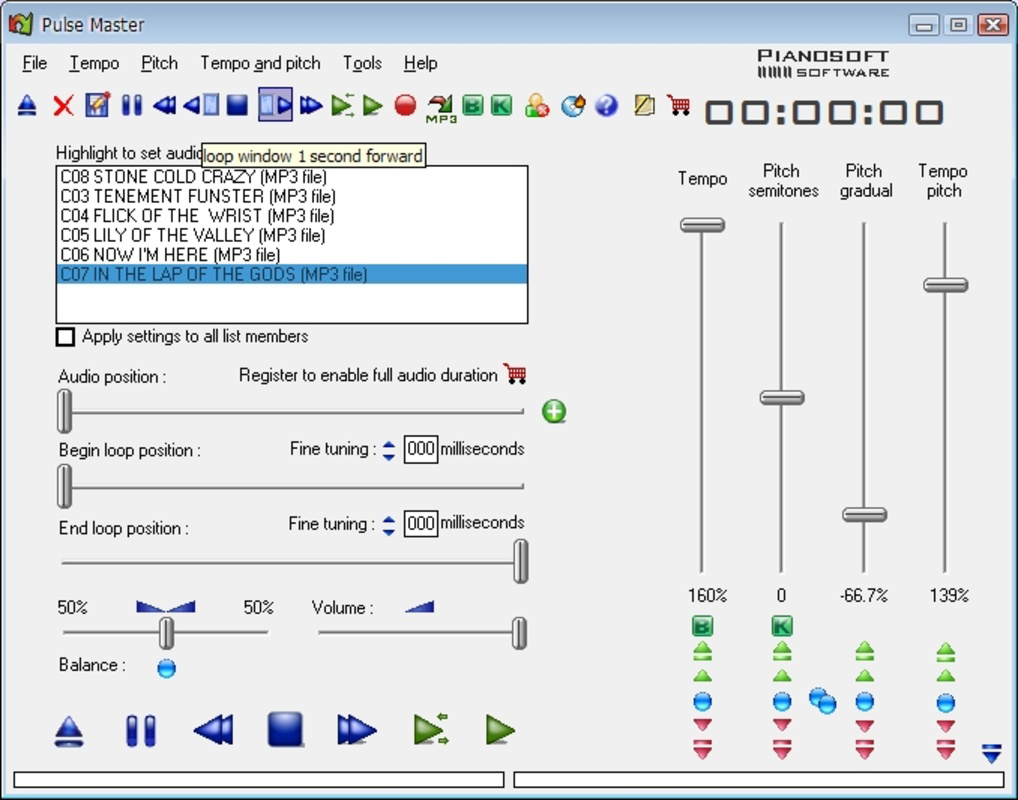Click the user registration icon
Viewport: 1018px width, 800px height.
538,105
